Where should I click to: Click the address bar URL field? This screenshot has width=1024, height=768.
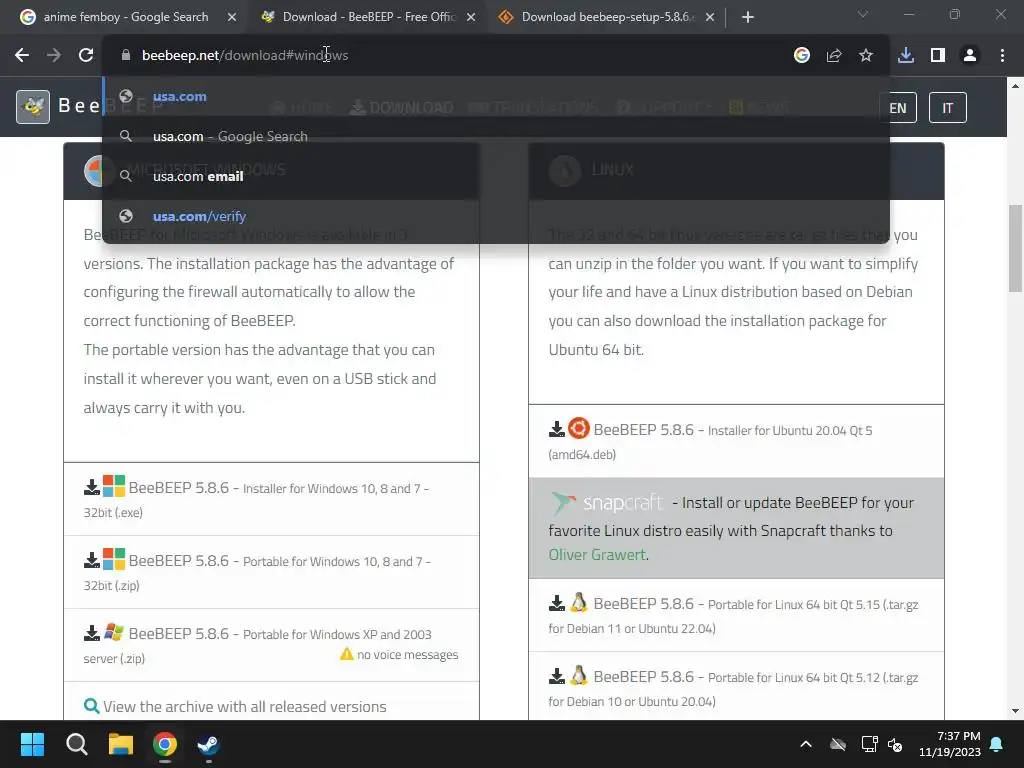click(x=457, y=56)
